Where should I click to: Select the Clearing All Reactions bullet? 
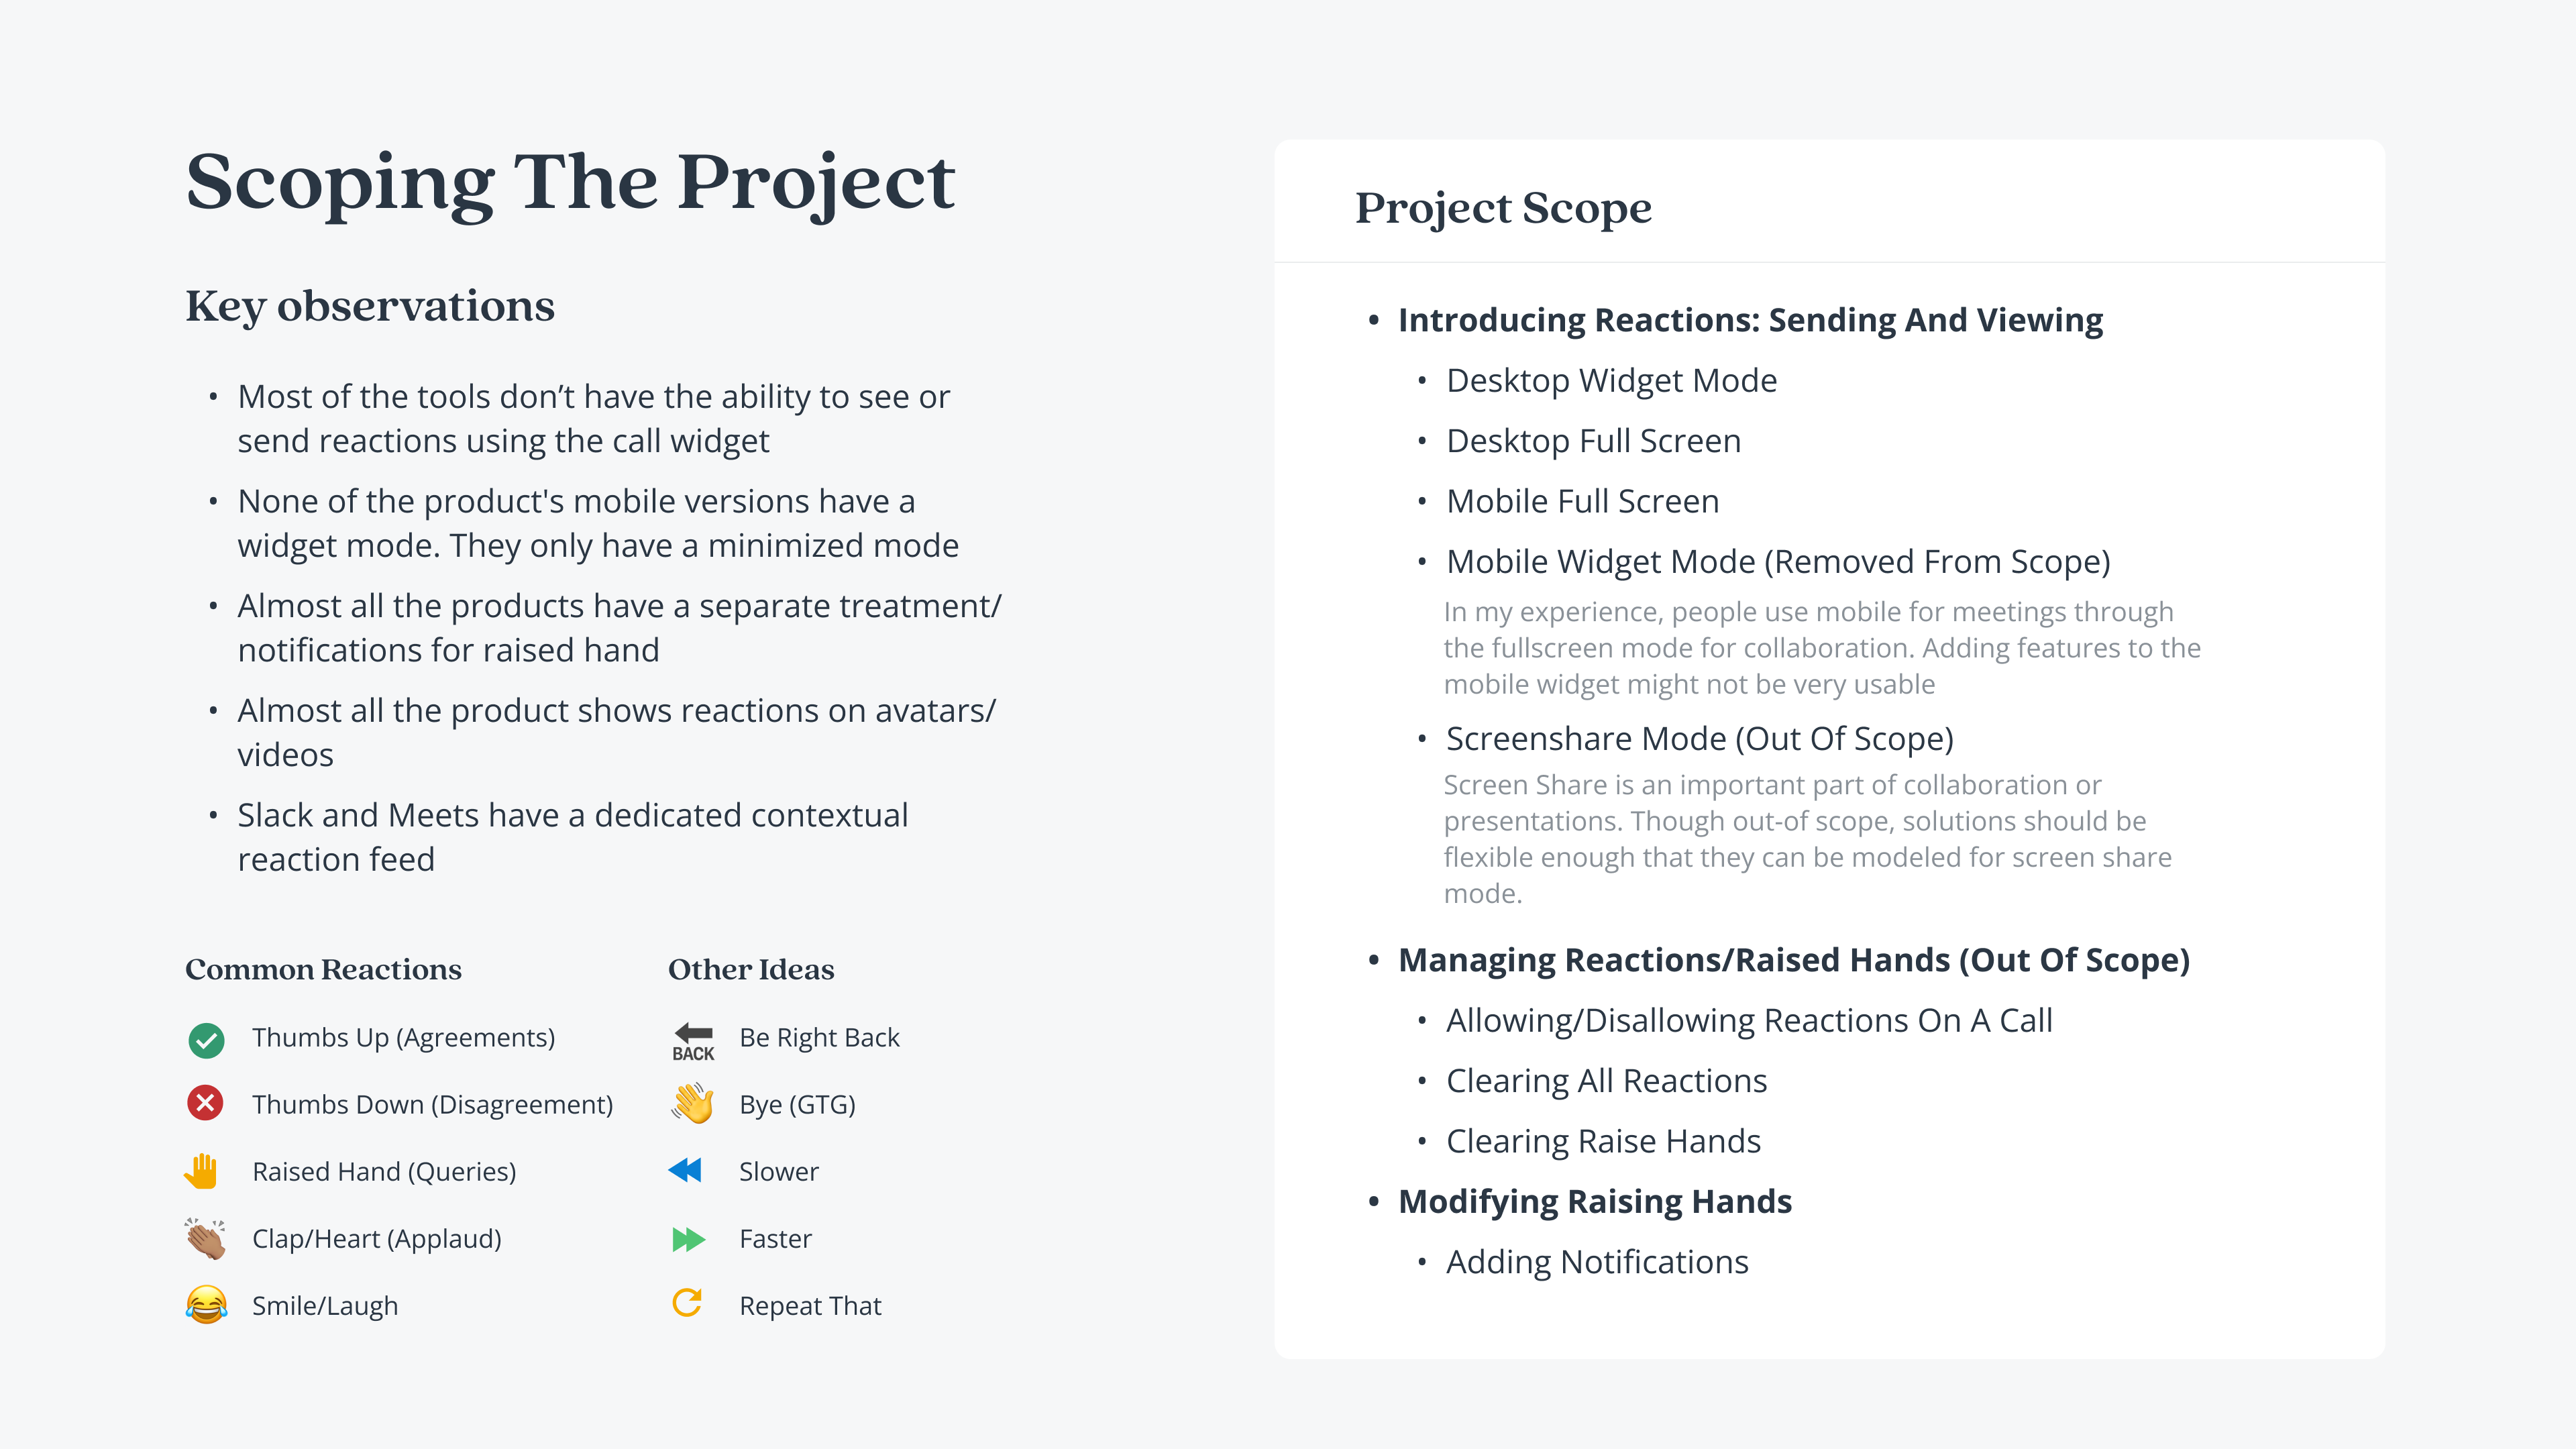pyautogui.click(x=1606, y=1081)
